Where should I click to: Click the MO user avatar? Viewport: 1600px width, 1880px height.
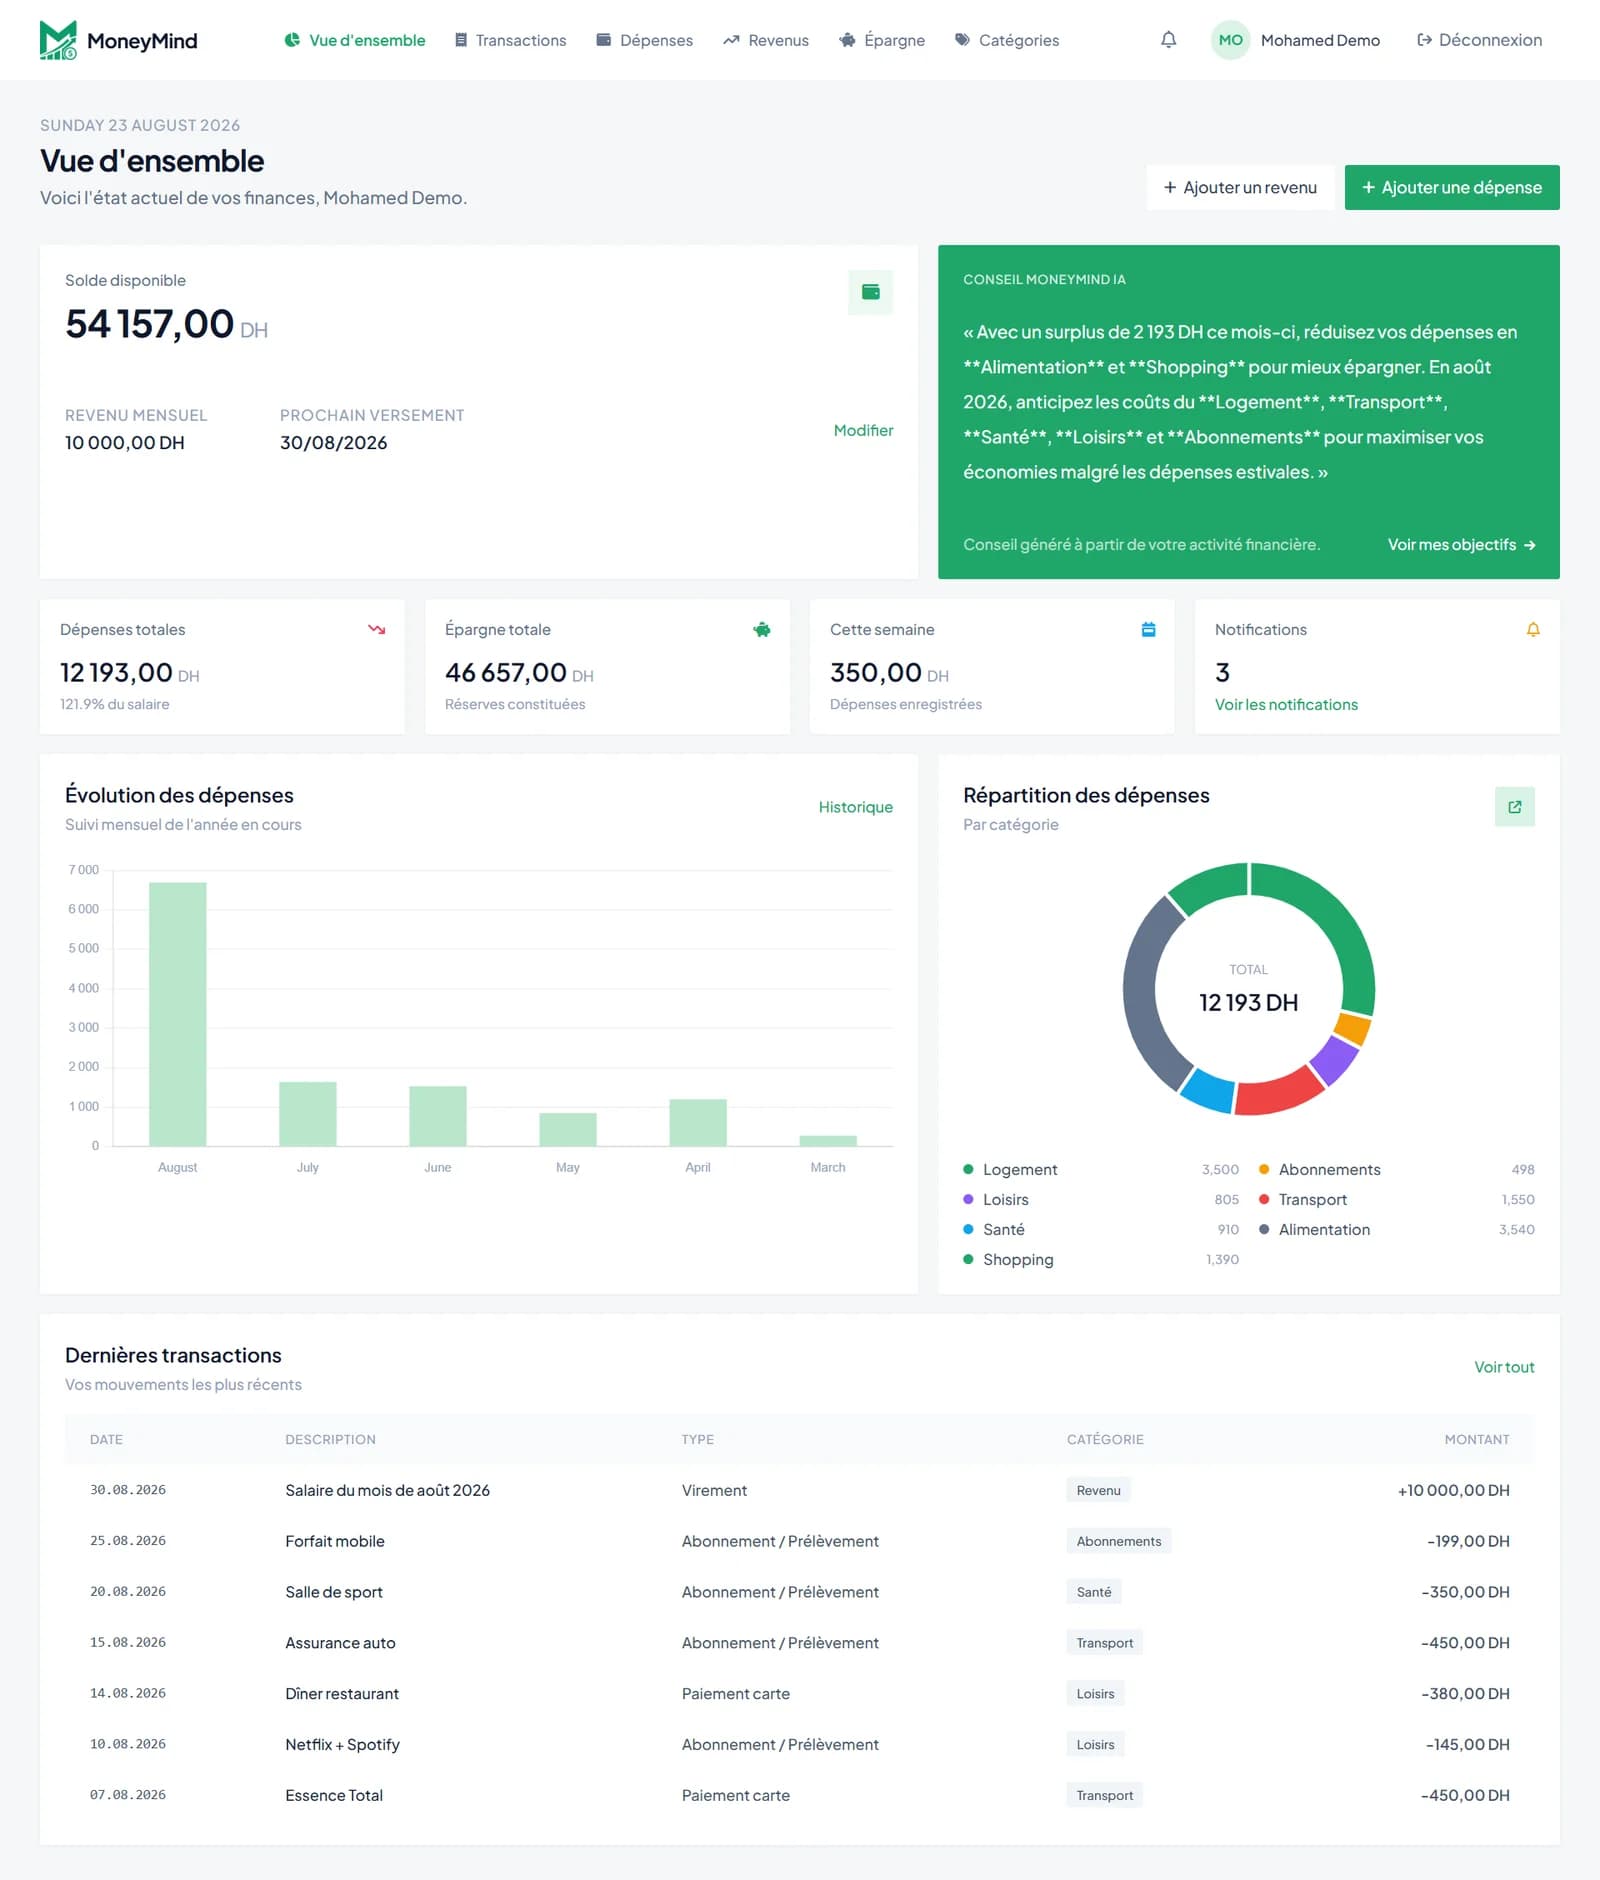tap(1230, 40)
